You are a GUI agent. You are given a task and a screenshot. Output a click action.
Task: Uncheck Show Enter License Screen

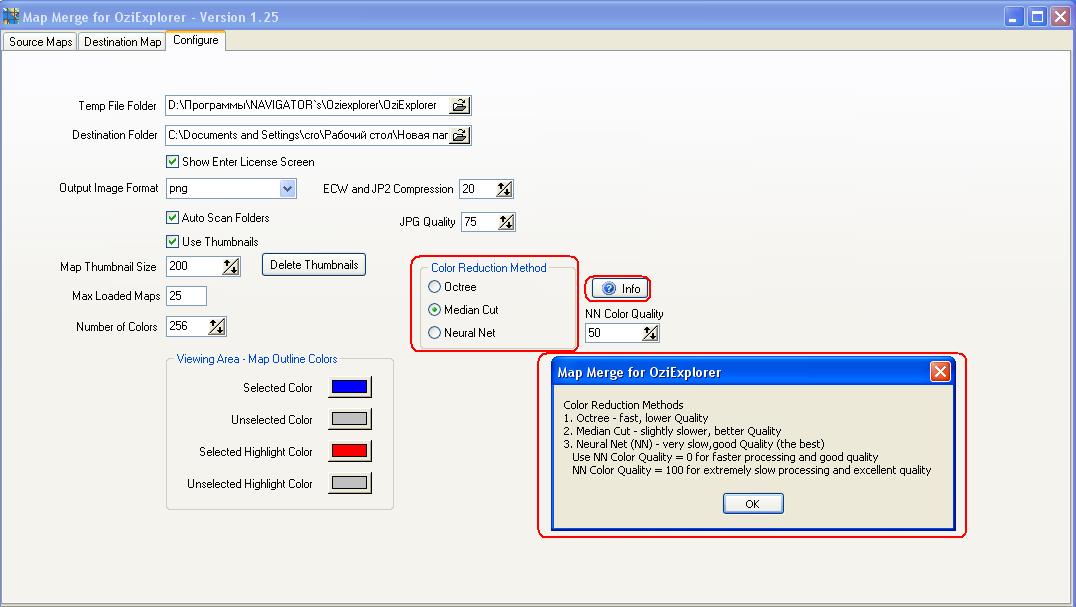[x=173, y=162]
